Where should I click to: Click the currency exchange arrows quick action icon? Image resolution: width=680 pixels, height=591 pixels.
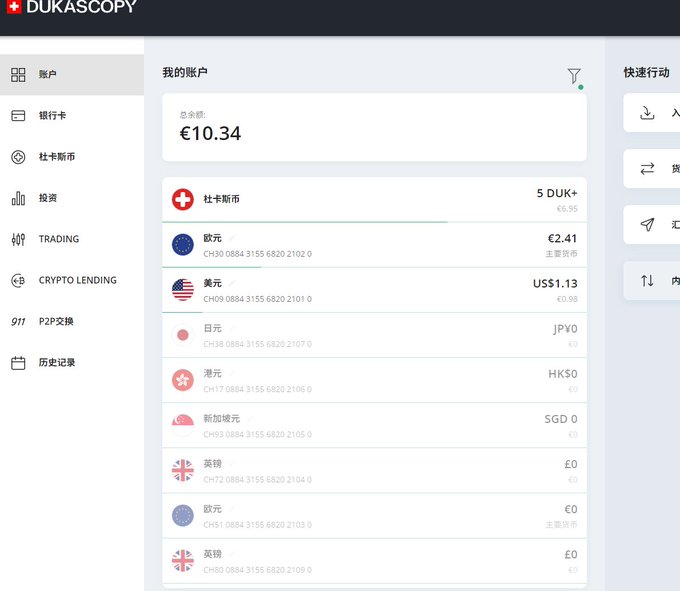click(x=647, y=169)
